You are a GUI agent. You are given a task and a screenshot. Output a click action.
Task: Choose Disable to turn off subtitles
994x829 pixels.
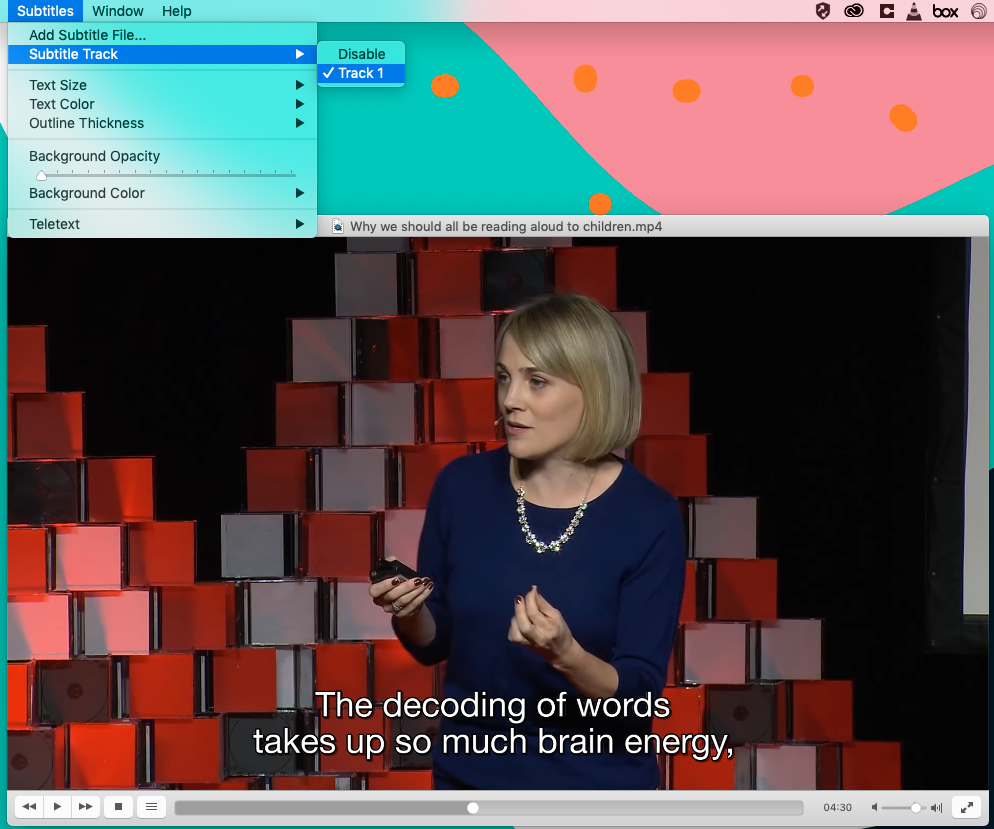361,54
